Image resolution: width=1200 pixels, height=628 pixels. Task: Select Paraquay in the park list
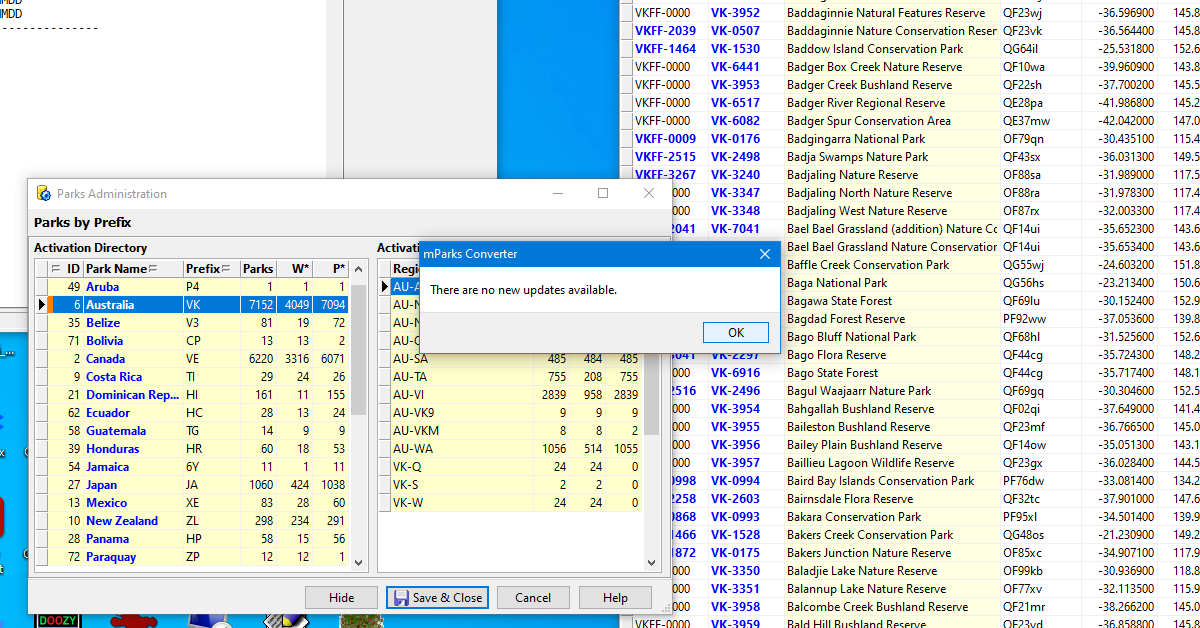tap(193, 557)
